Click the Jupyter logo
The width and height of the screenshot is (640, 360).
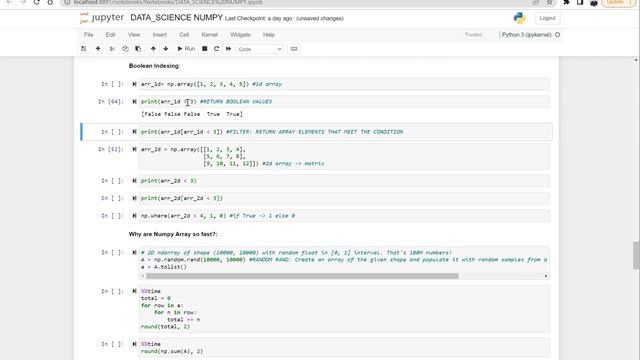pyautogui.click(x=102, y=18)
